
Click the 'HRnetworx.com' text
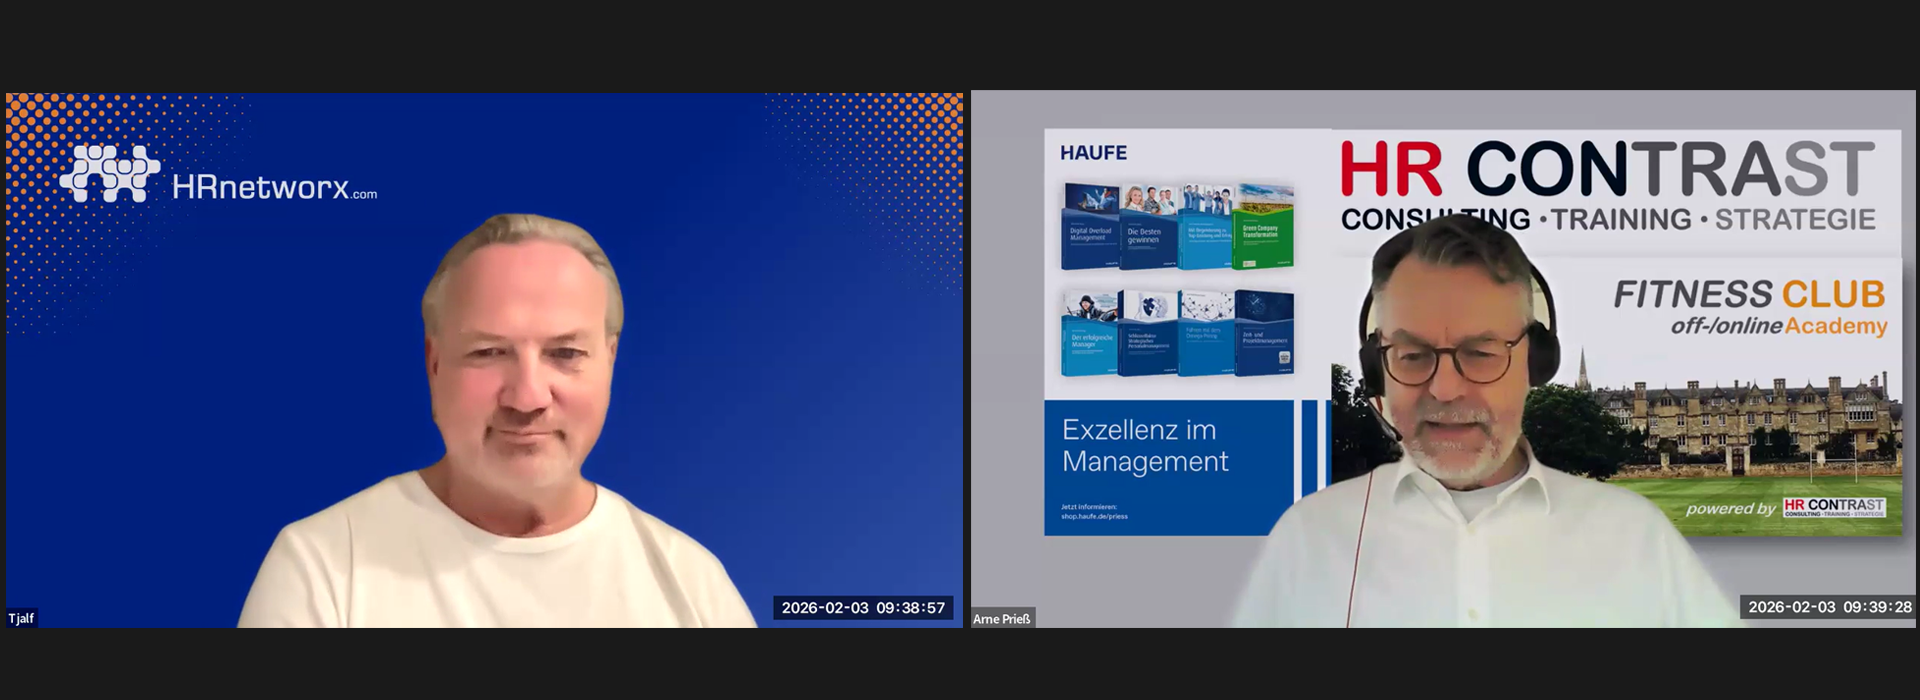(274, 187)
